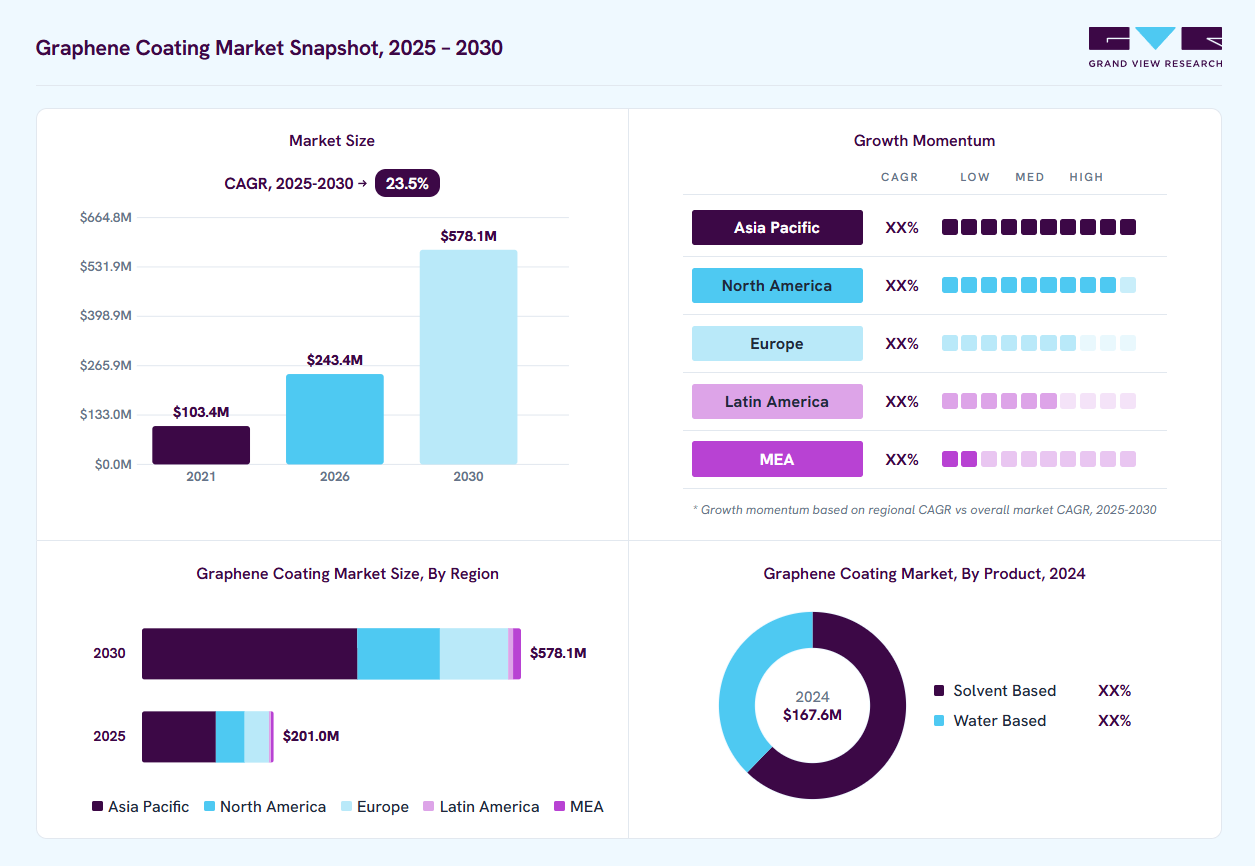Click the By Product, 2024 heading

[x=924, y=574]
